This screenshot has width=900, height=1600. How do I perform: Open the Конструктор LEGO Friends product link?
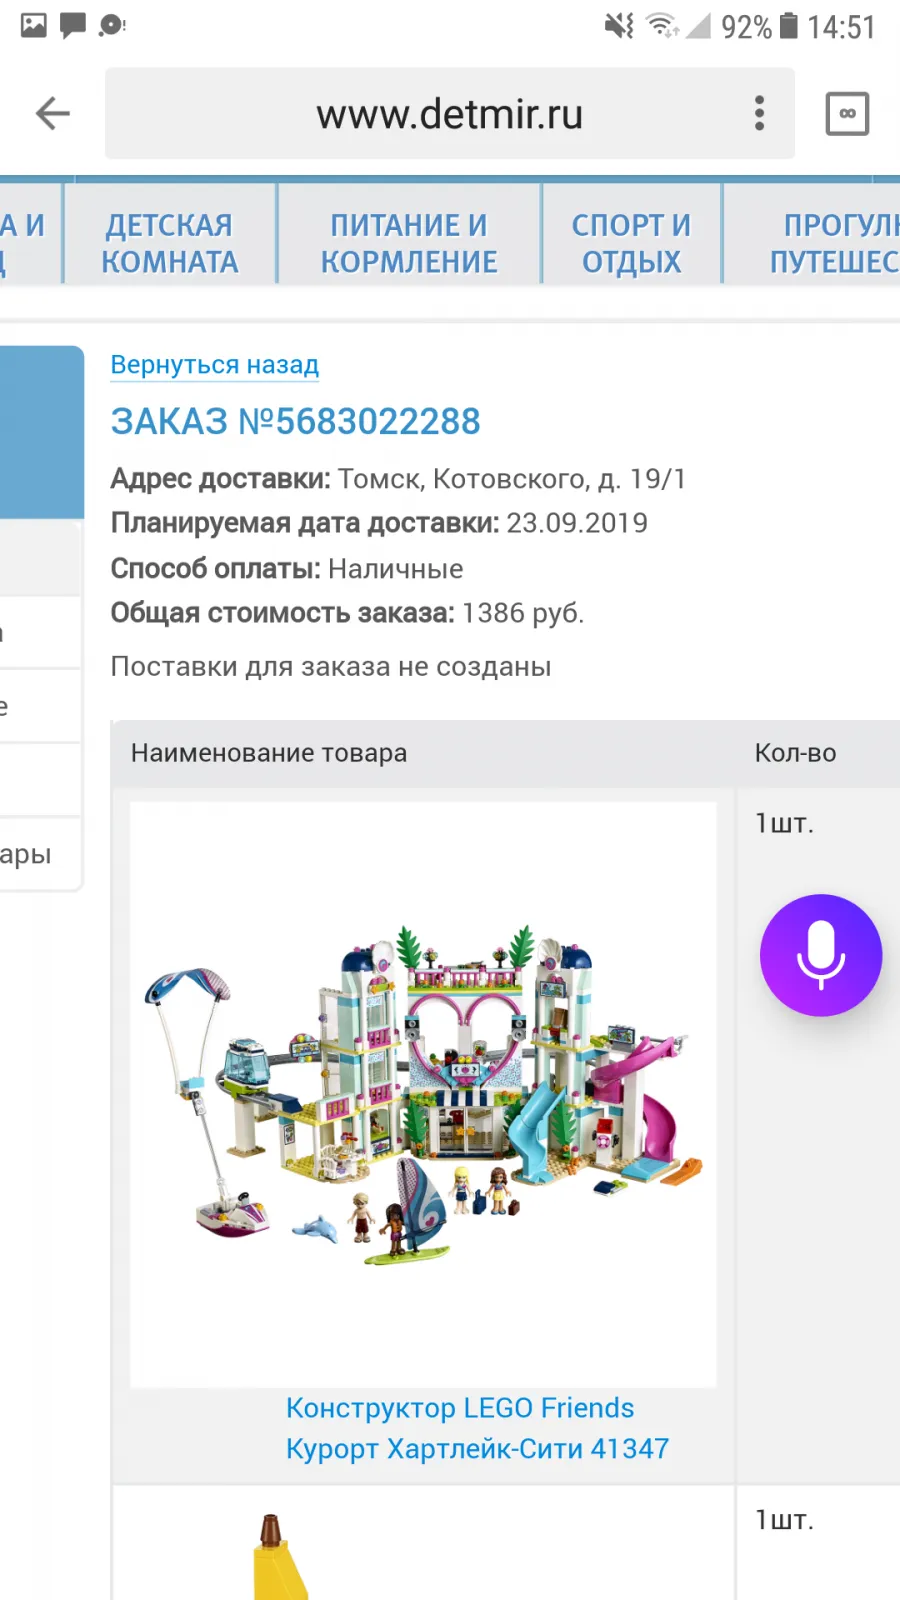[477, 1428]
